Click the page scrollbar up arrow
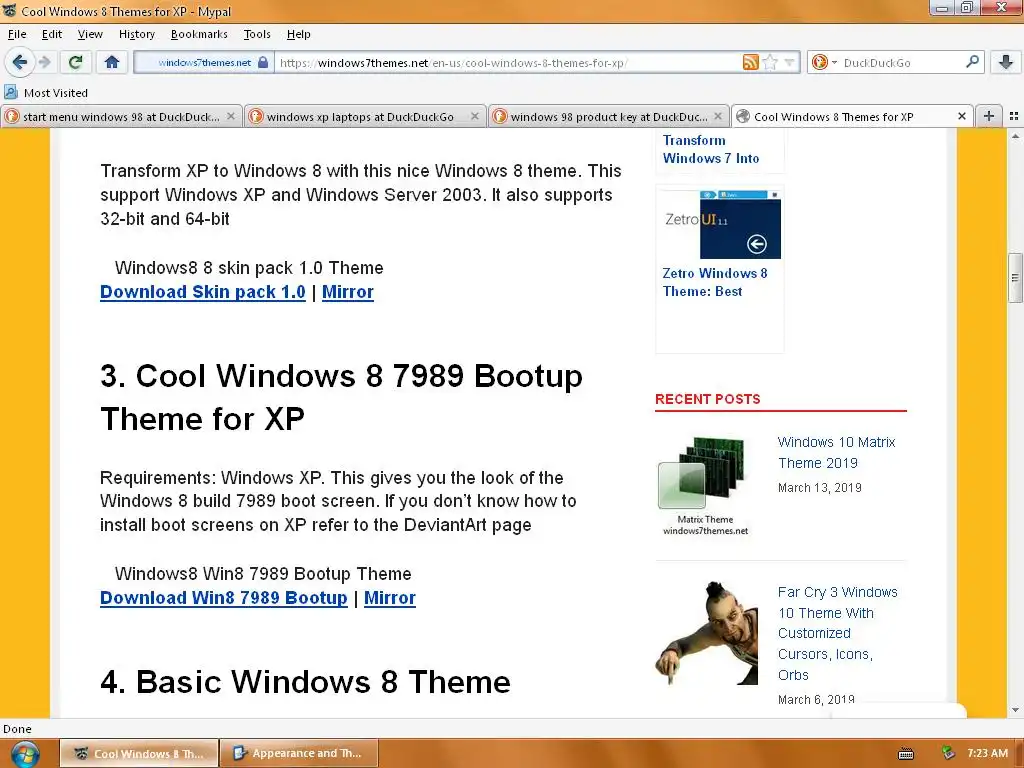1024x768 pixels. pos(1015,136)
